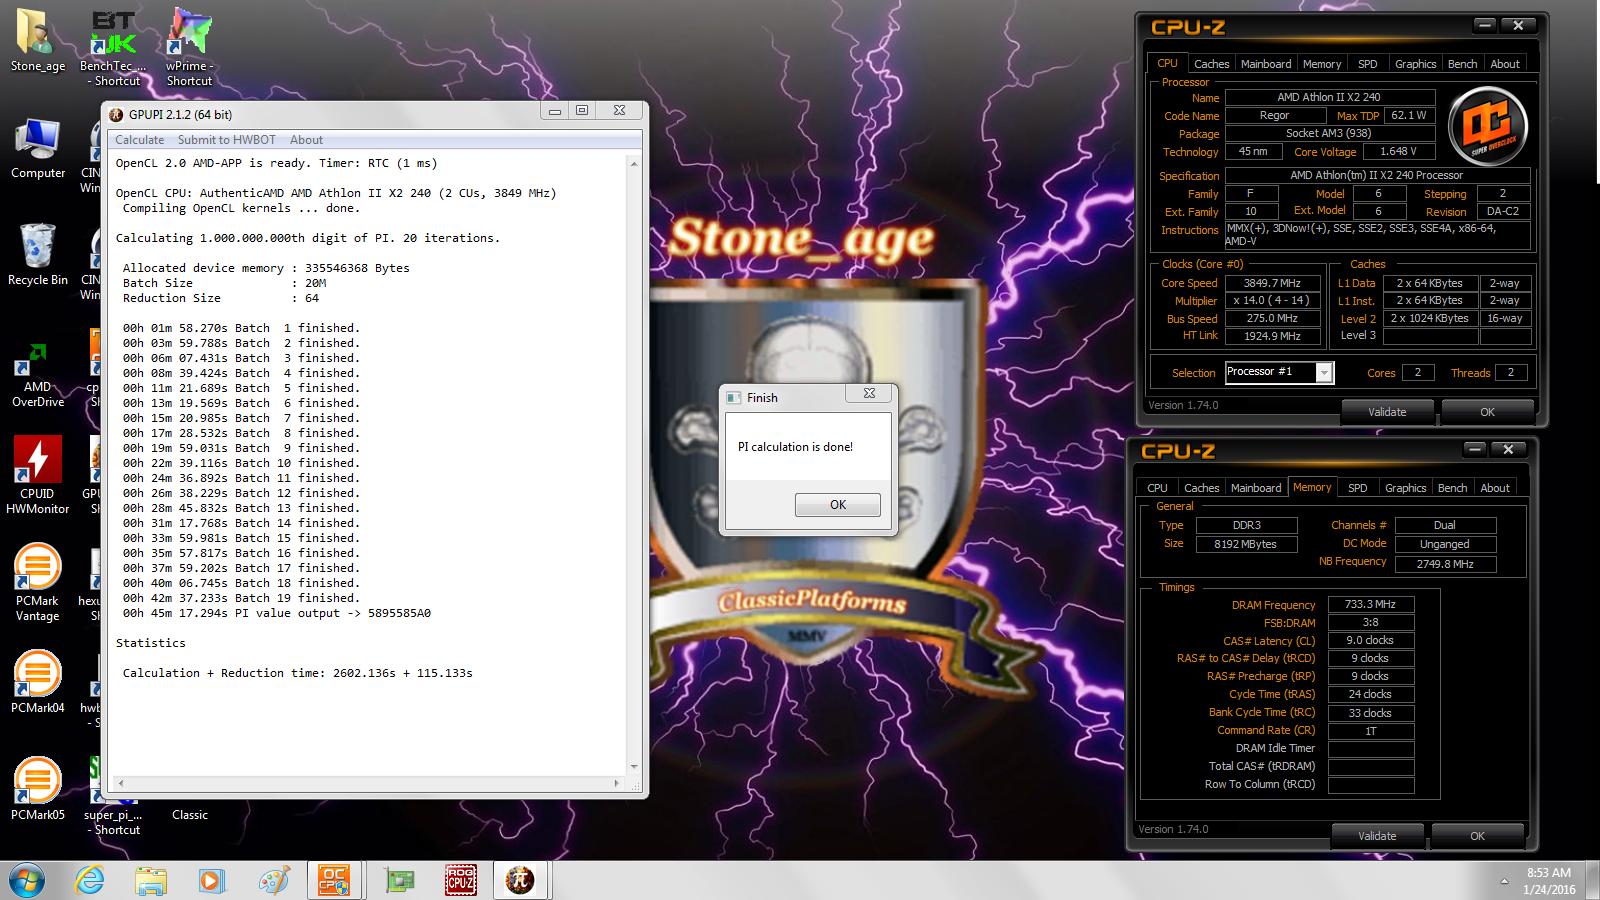Open the About menu in GPUPI
The height and width of the screenshot is (900, 1600).
point(306,140)
